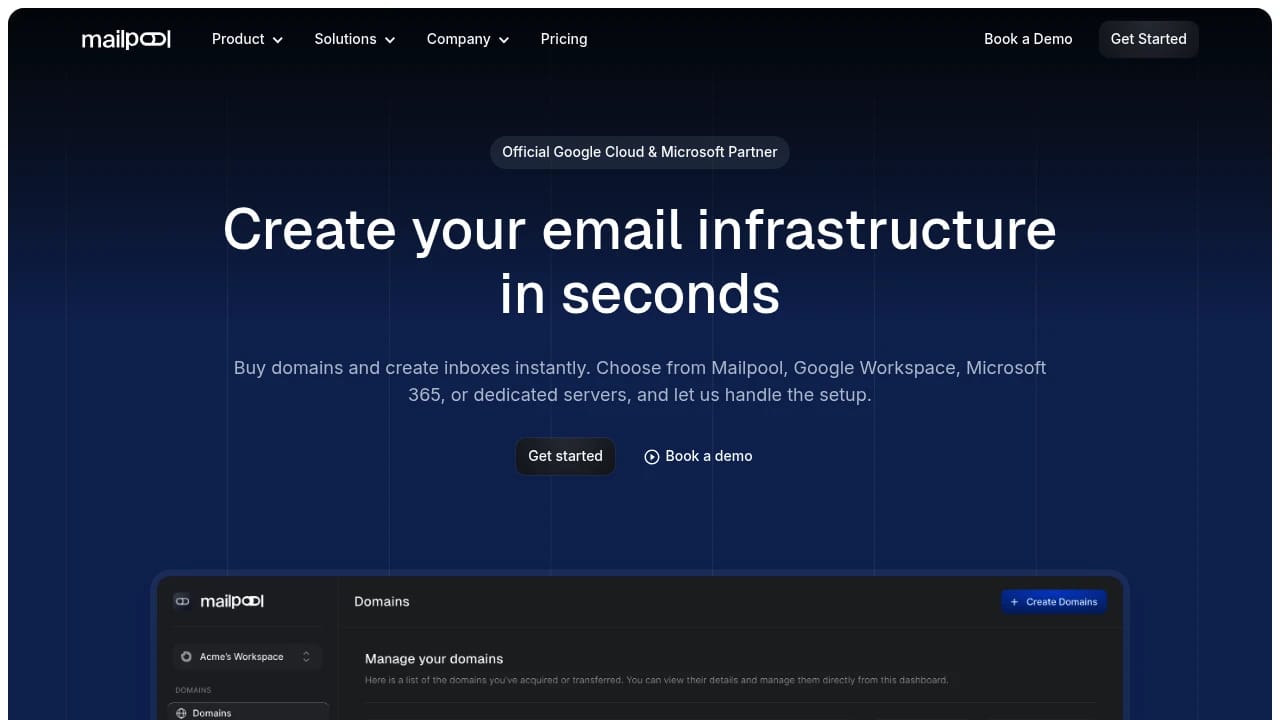Click the Acme's Workspace avatar icon

pos(186,657)
